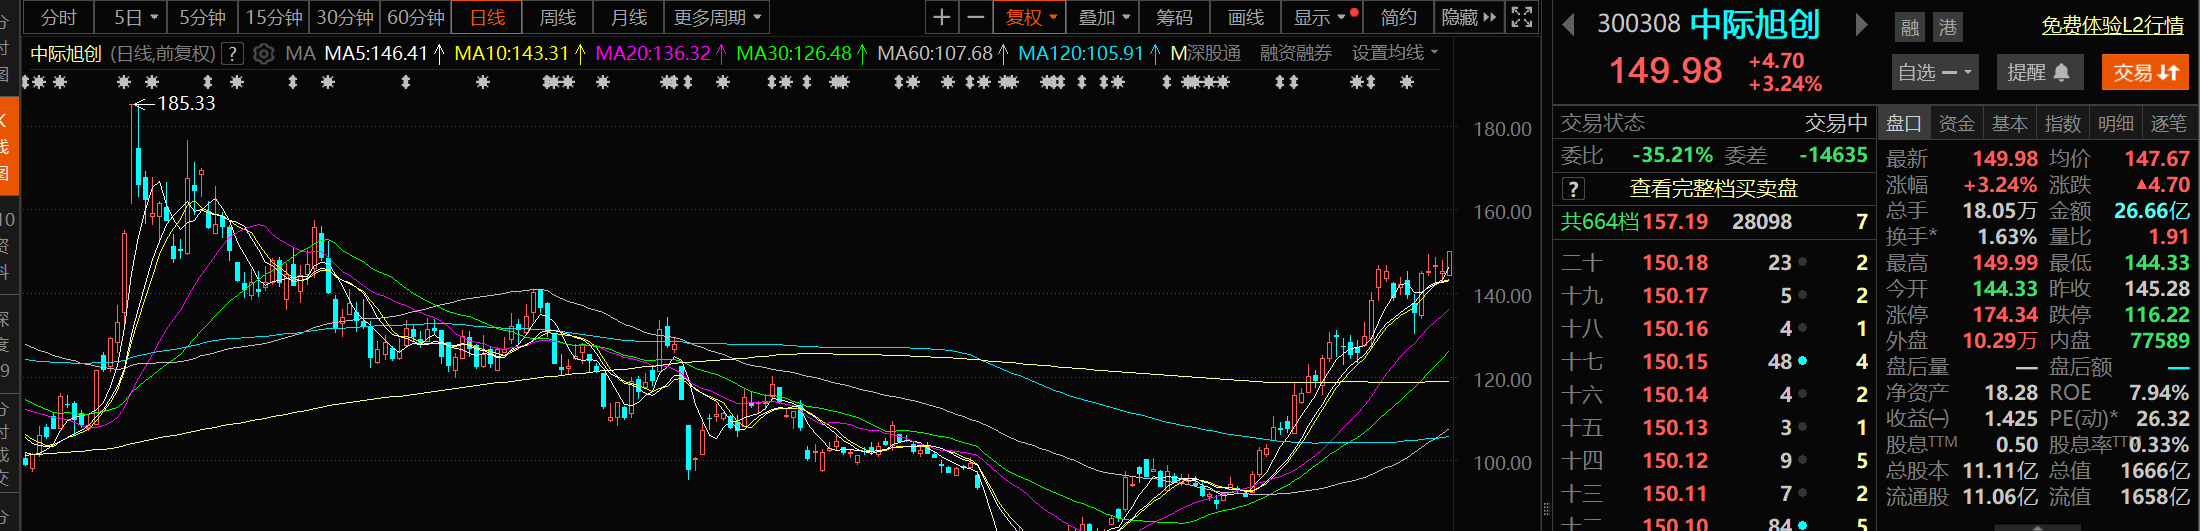Open the 明细 details tab

click(2116, 124)
